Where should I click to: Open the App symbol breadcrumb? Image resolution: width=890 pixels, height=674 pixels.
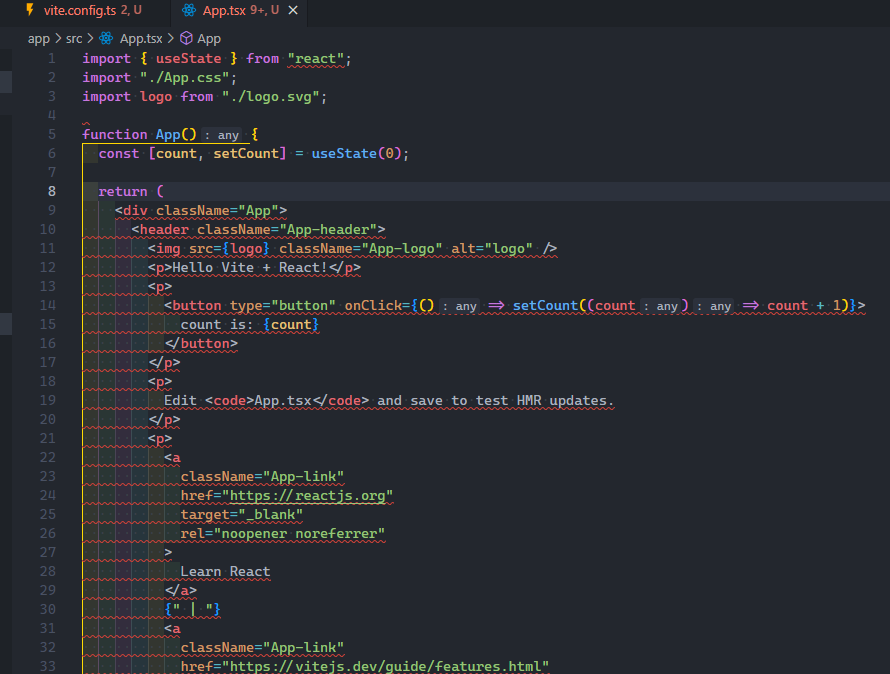point(209,39)
